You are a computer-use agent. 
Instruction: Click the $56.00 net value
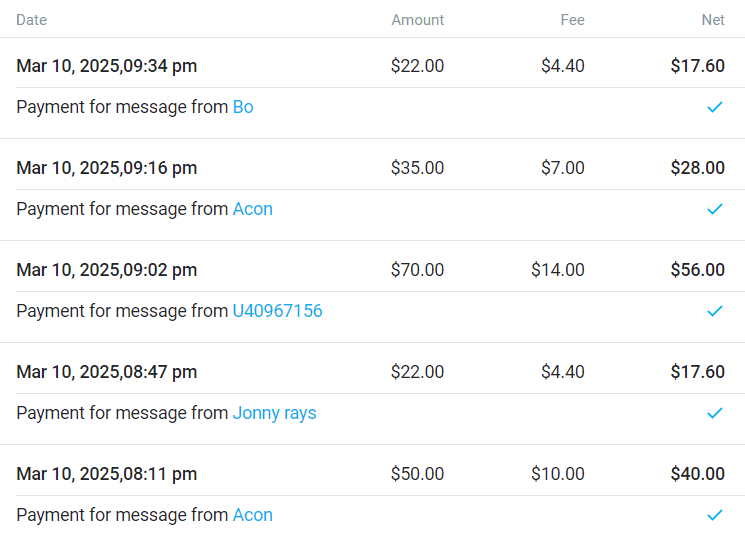coord(697,270)
